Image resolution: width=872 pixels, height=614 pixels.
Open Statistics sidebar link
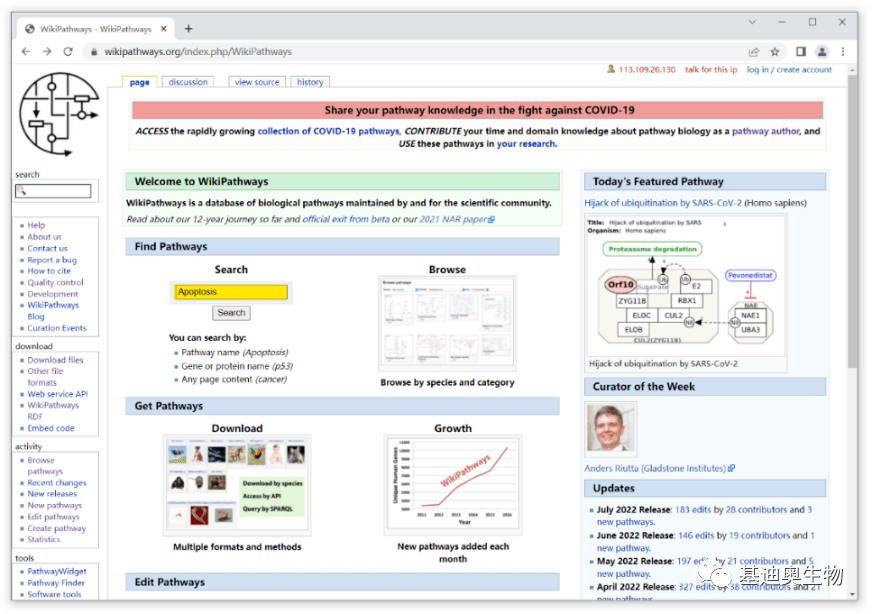tap(43, 539)
